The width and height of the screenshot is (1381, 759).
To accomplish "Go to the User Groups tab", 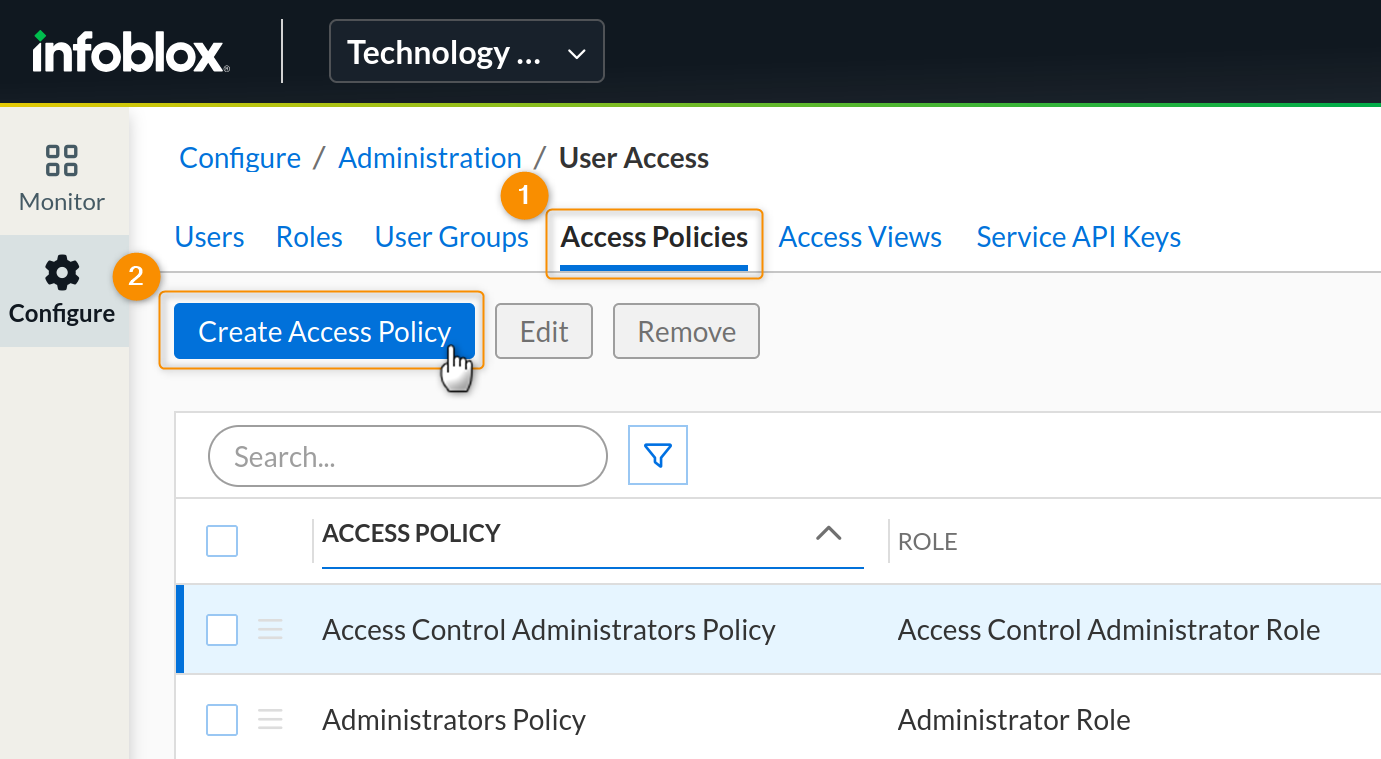I will (451, 237).
